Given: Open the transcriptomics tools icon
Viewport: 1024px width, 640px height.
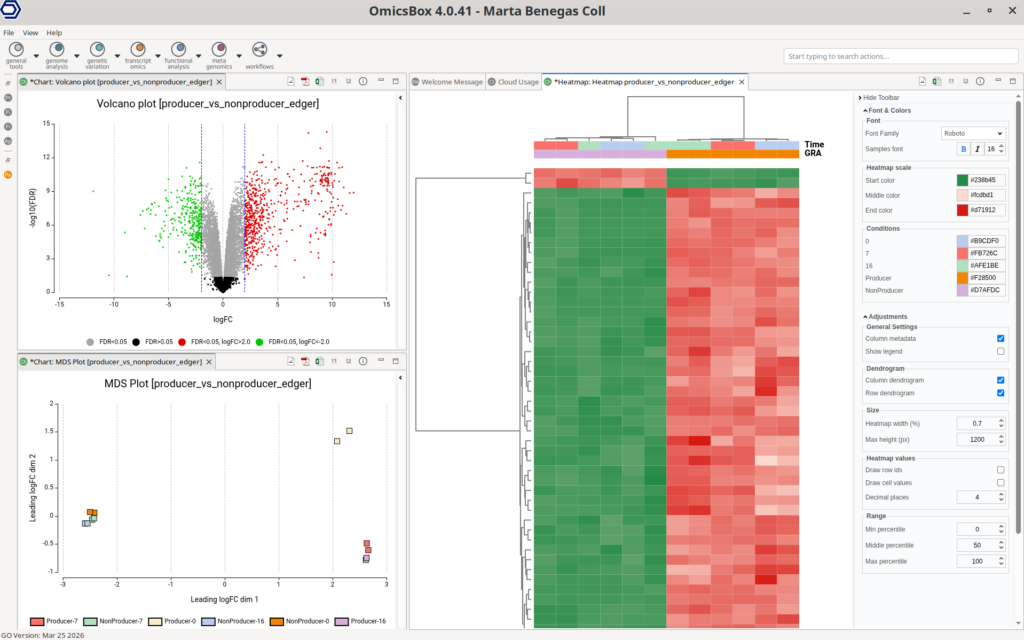Looking at the screenshot, I should coord(138,50).
